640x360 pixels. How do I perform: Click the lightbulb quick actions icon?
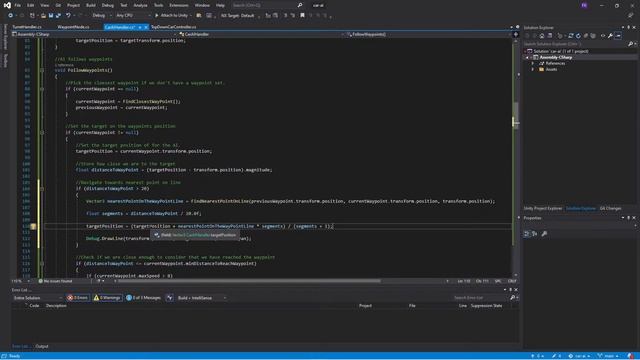(33, 226)
